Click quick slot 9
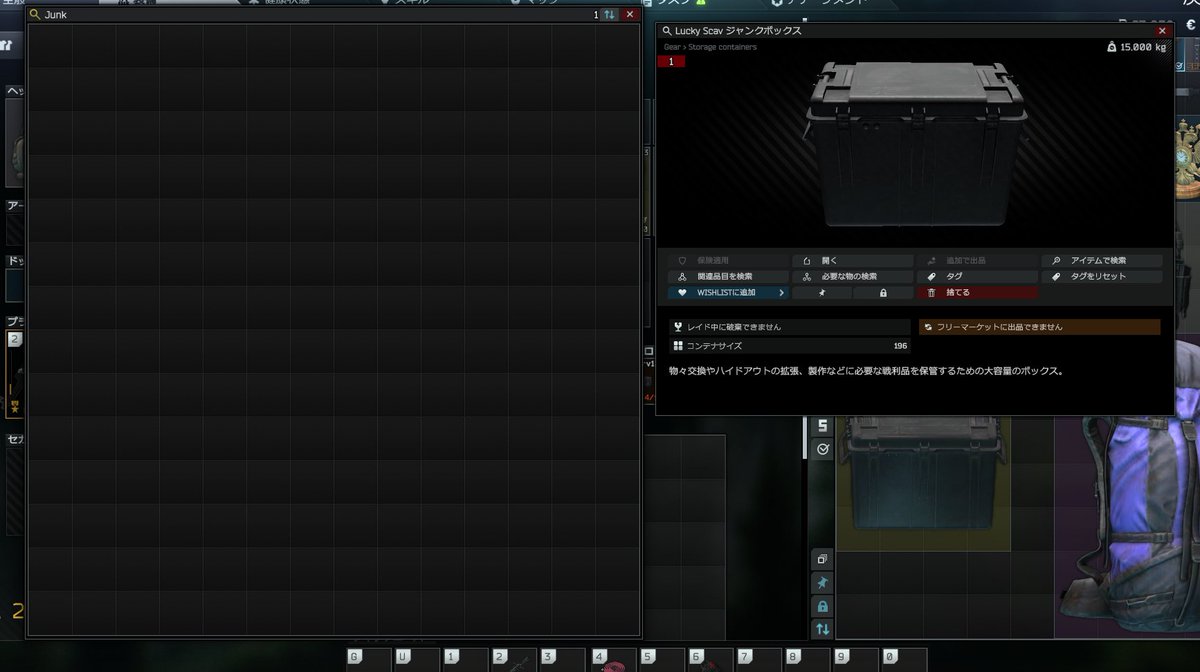Viewport: 1200px width, 672px height. click(x=855, y=660)
